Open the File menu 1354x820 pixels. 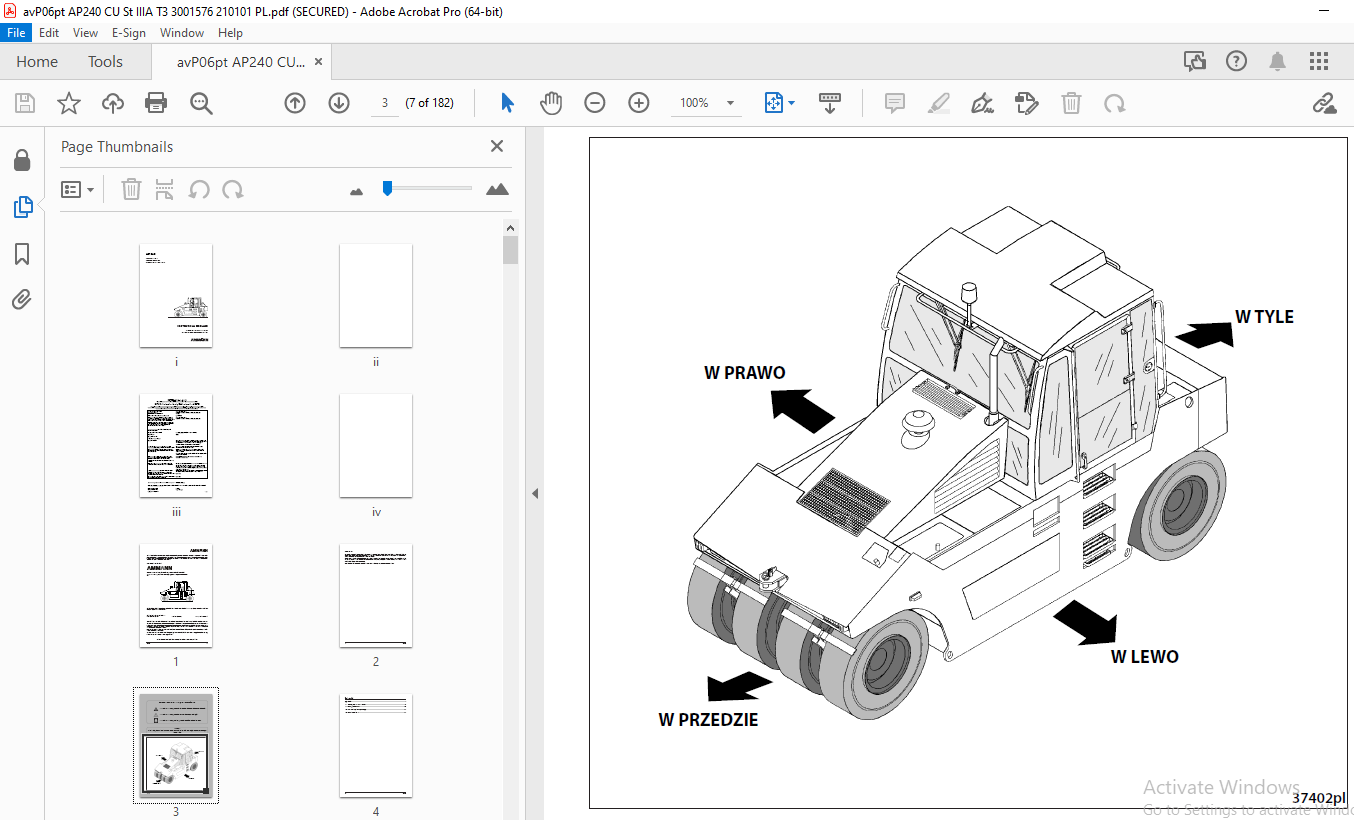(18, 33)
